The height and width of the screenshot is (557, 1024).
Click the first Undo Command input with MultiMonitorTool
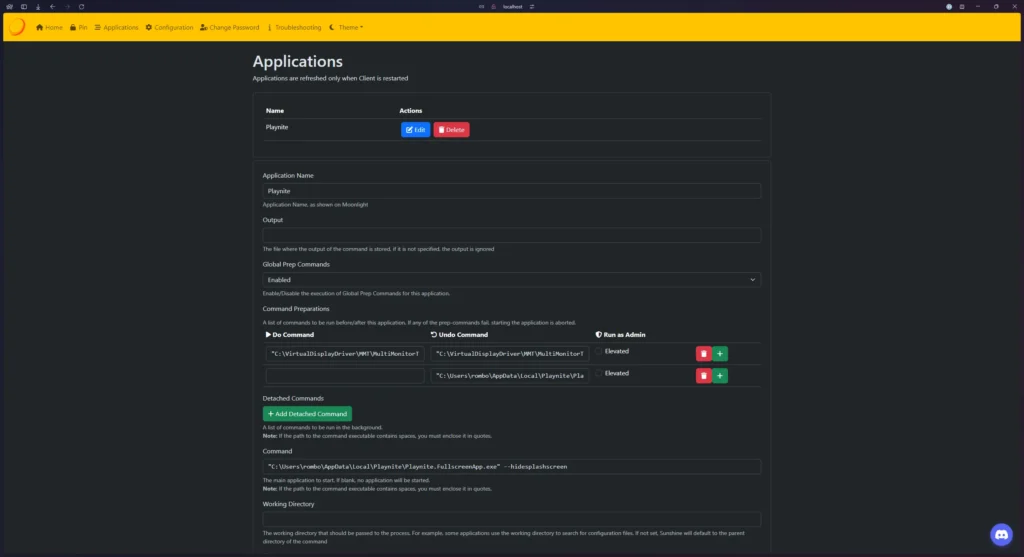pos(509,353)
